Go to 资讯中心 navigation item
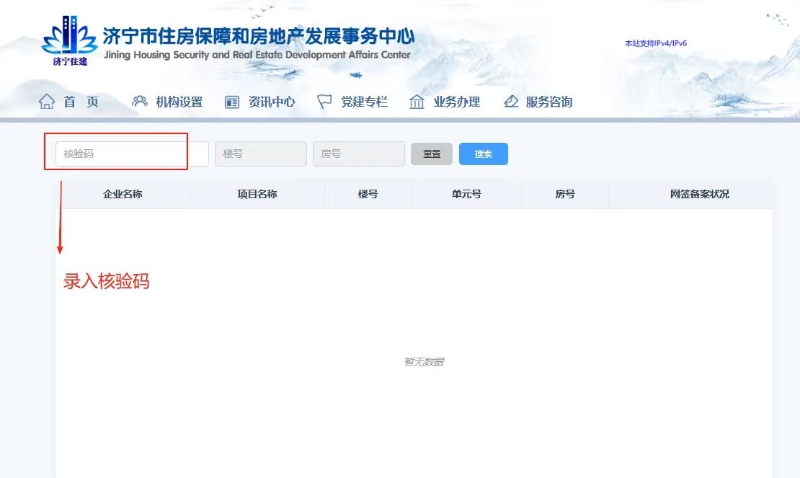The width and height of the screenshot is (800, 478). click(x=271, y=102)
